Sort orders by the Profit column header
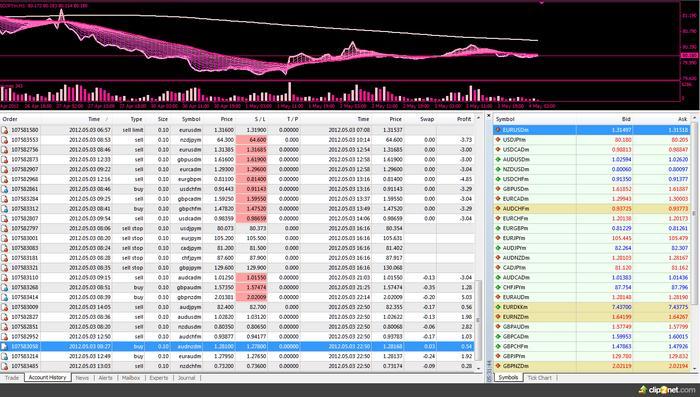The width and height of the screenshot is (700, 397). tap(463, 119)
